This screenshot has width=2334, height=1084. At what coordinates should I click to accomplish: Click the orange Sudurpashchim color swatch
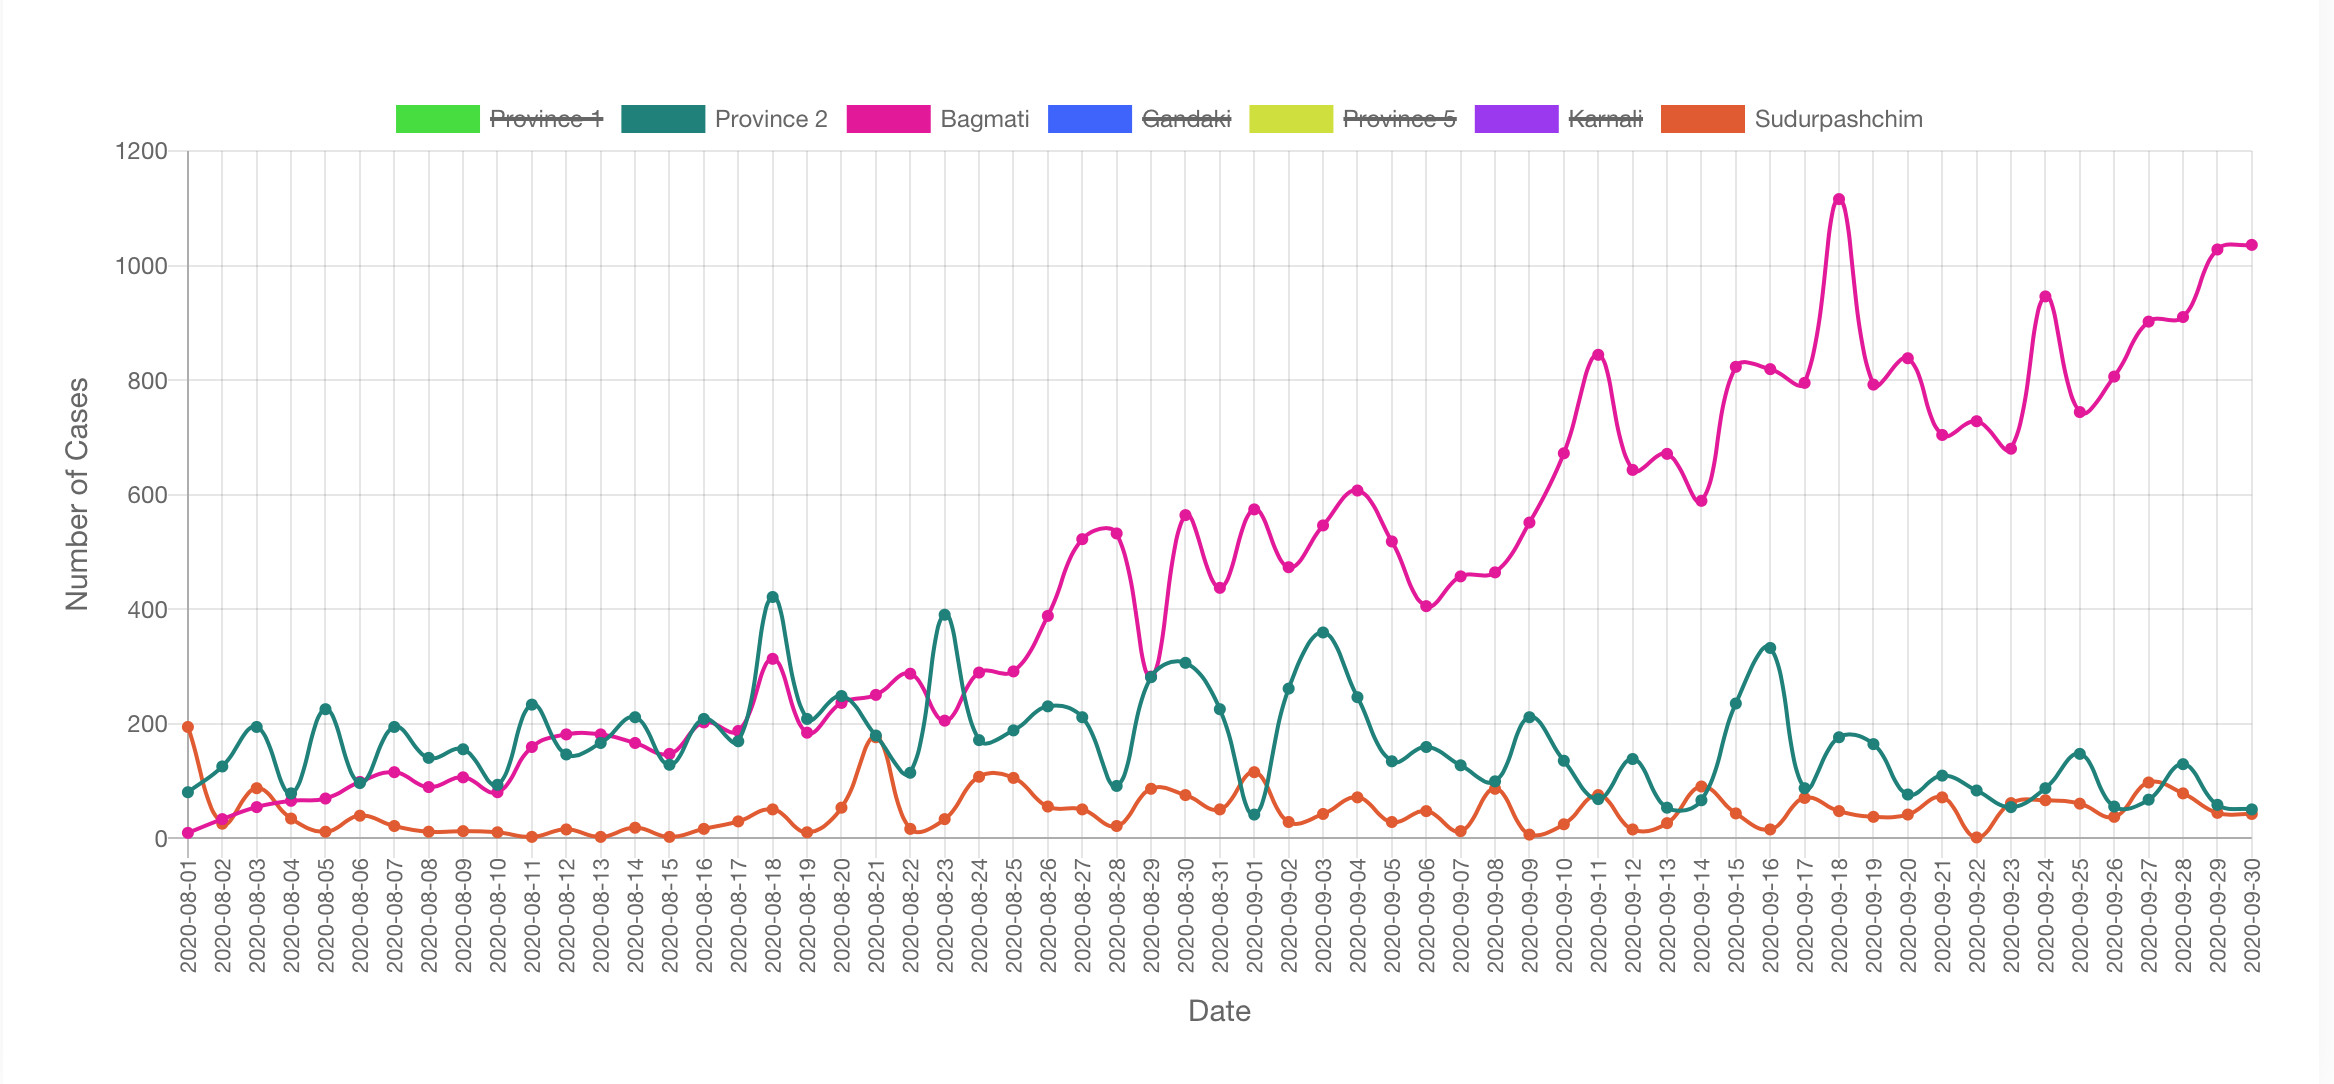pyautogui.click(x=1703, y=119)
